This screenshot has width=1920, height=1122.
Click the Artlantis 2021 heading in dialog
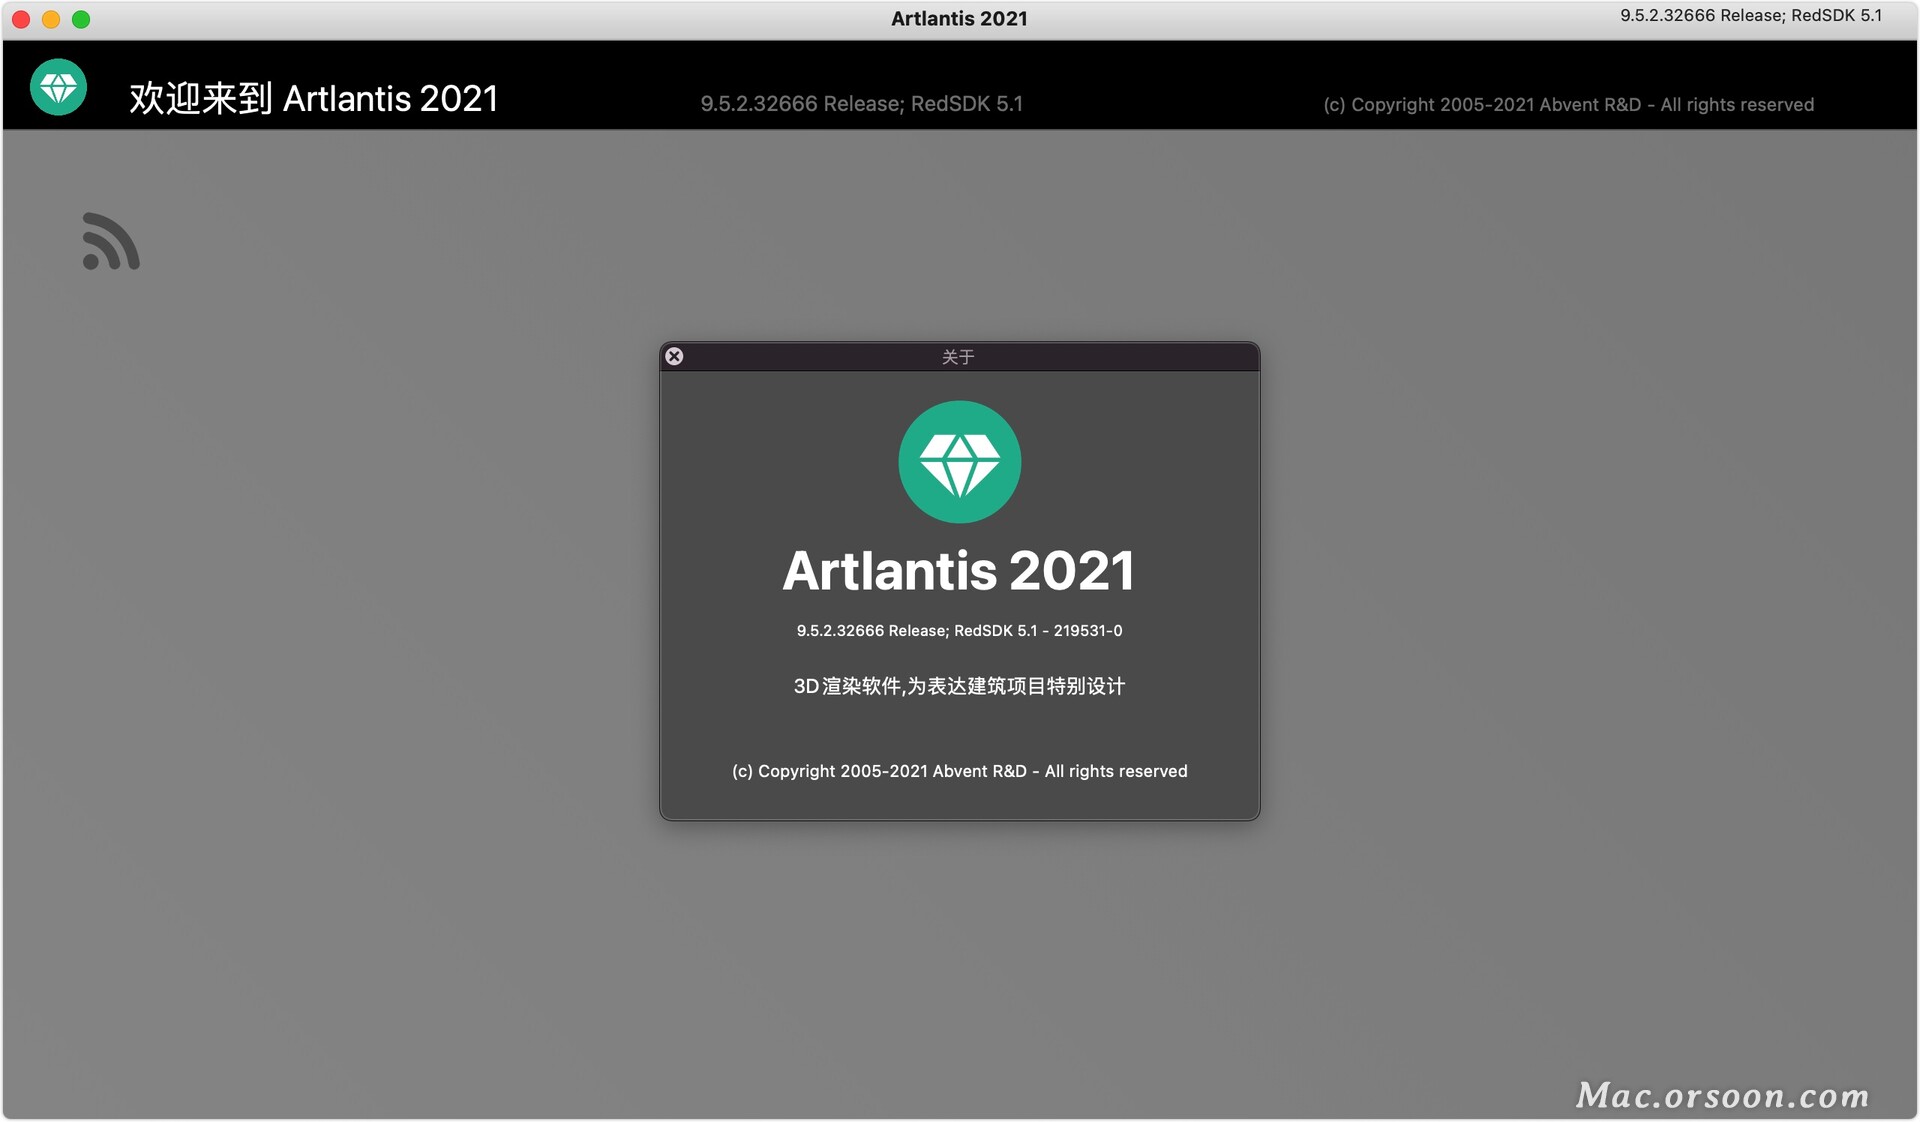(x=958, y=571)
